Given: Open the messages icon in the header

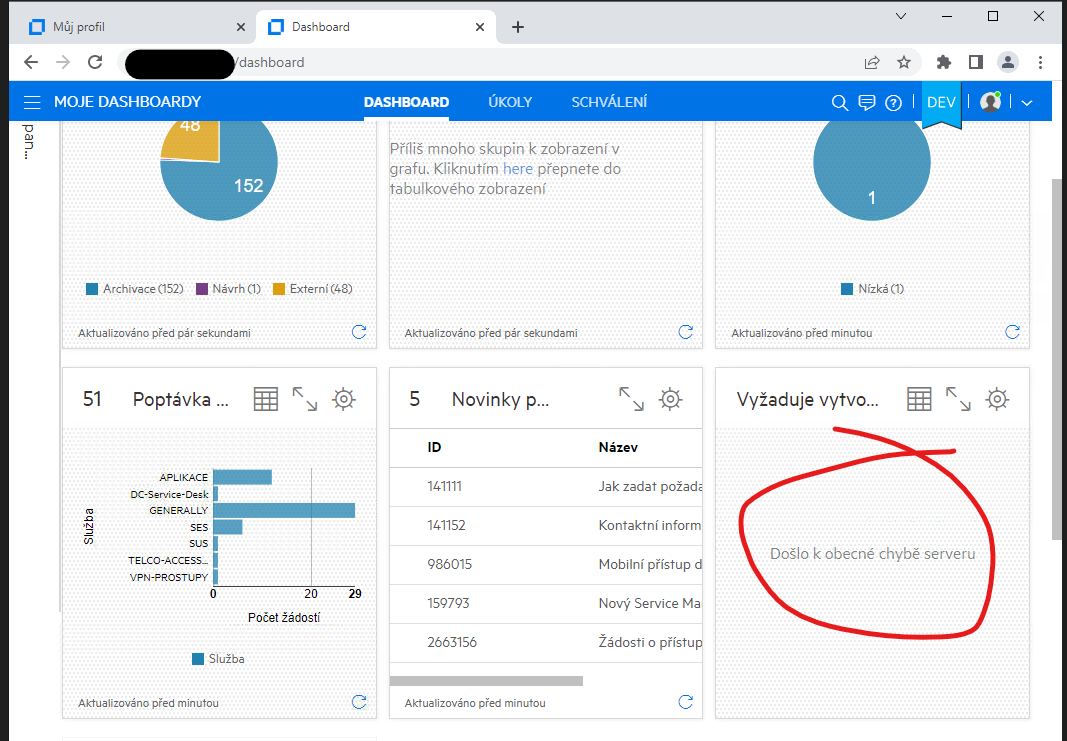Looking at the screenshot, I should (x=866, y=102).
